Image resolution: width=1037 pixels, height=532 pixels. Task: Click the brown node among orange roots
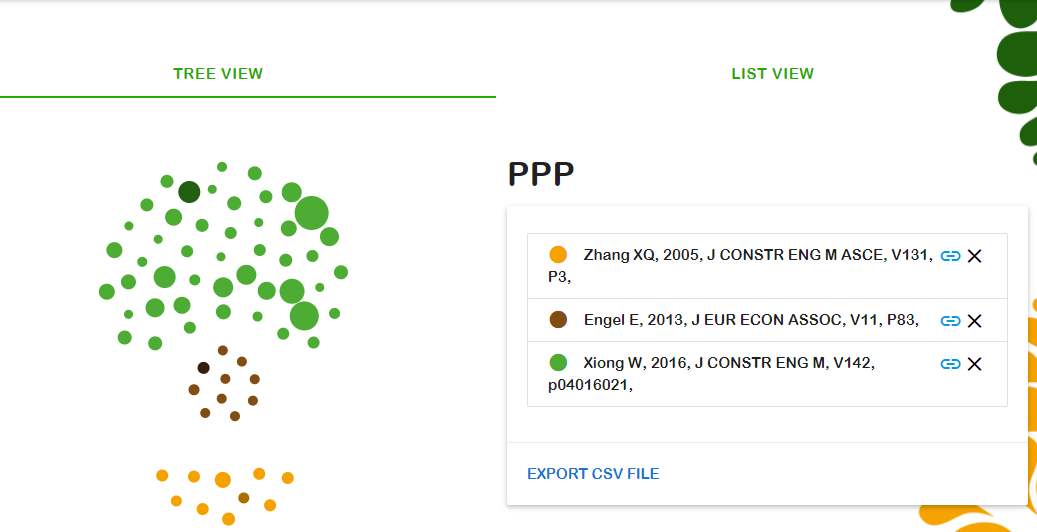pos(244,498)
